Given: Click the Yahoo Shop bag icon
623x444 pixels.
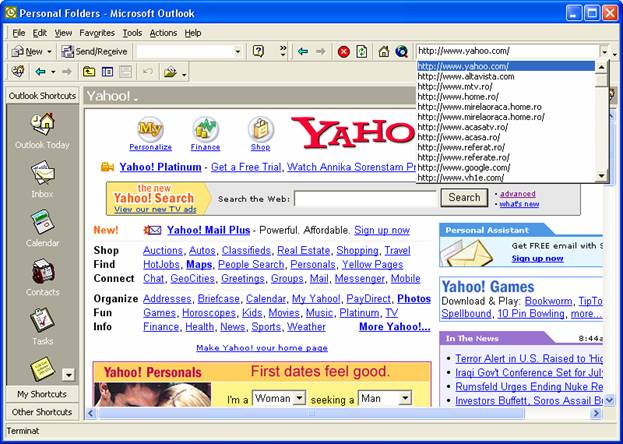Looking at the screenshot, I should [260, 129].
